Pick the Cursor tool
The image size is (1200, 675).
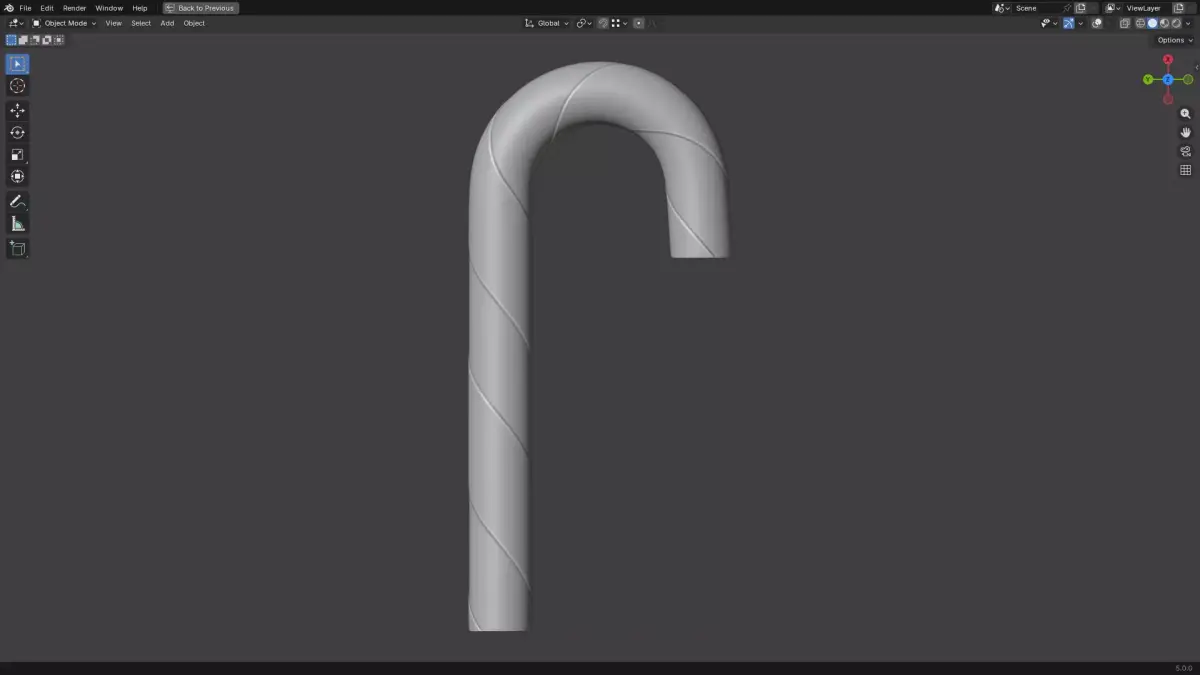click(x=17, y=86)
